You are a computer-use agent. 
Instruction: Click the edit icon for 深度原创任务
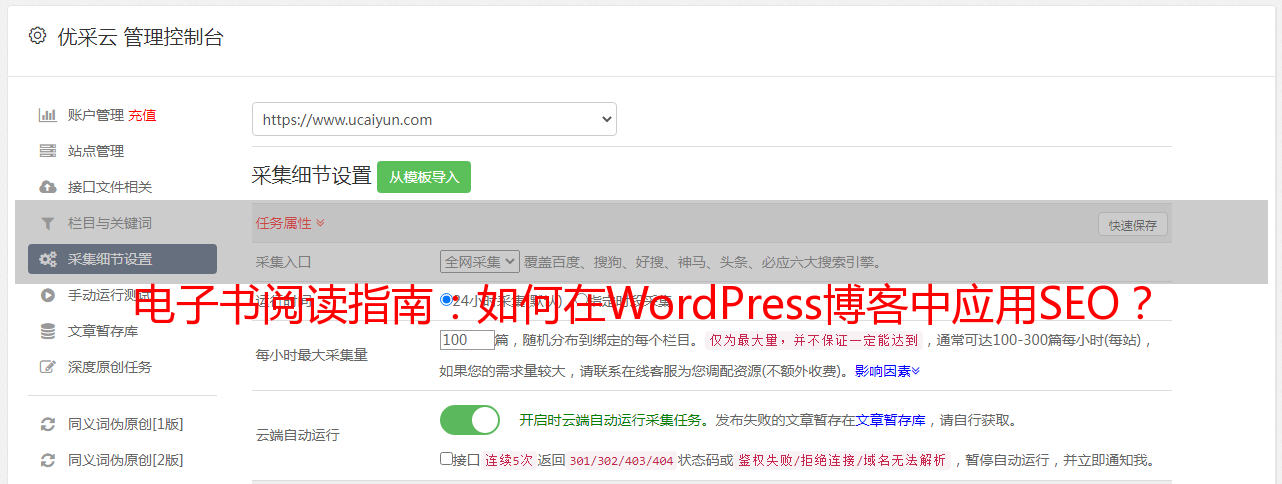point(47,367)
